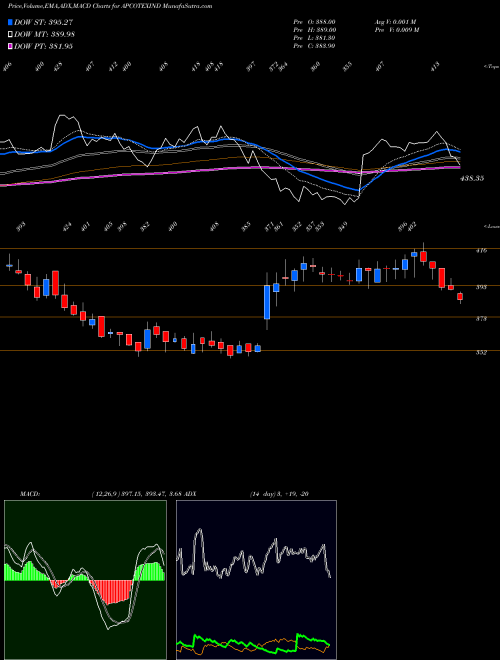
Task: Click the 438.35 price label beside EMA lines
Action: (472, 178)
